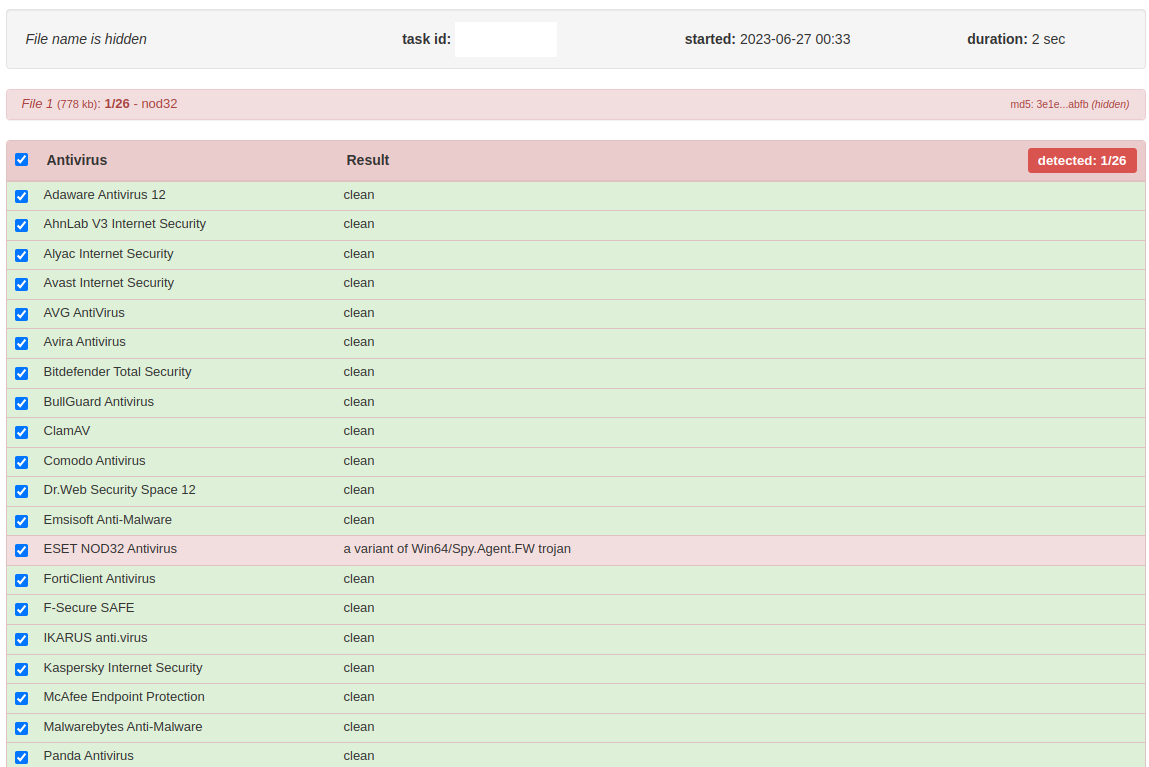Select the 'Avast Internet Security' name
The height and width of the screenshot is (767, 1149).
tap(108, 284)
